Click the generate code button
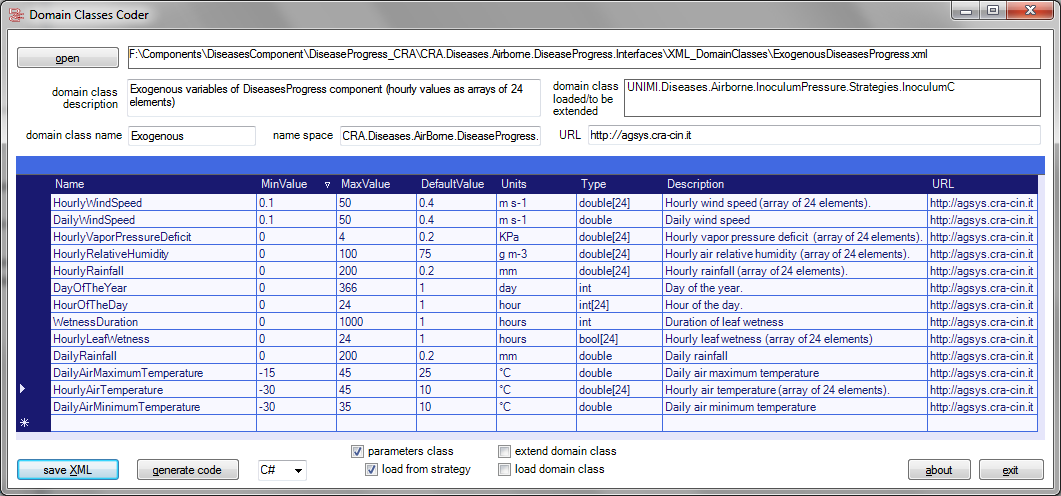Image resolution: width=1061 pixels, height=496 pixels. click(188, 470)
